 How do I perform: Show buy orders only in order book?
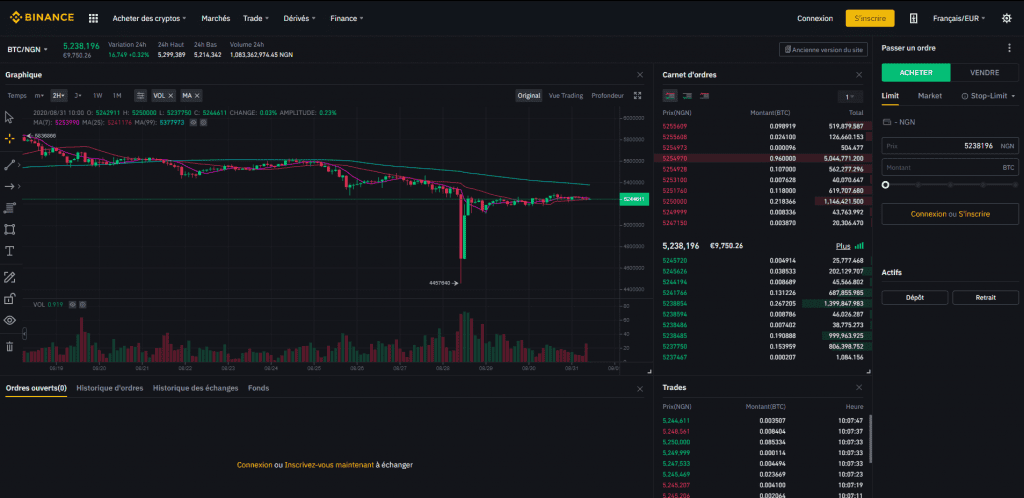687,96
